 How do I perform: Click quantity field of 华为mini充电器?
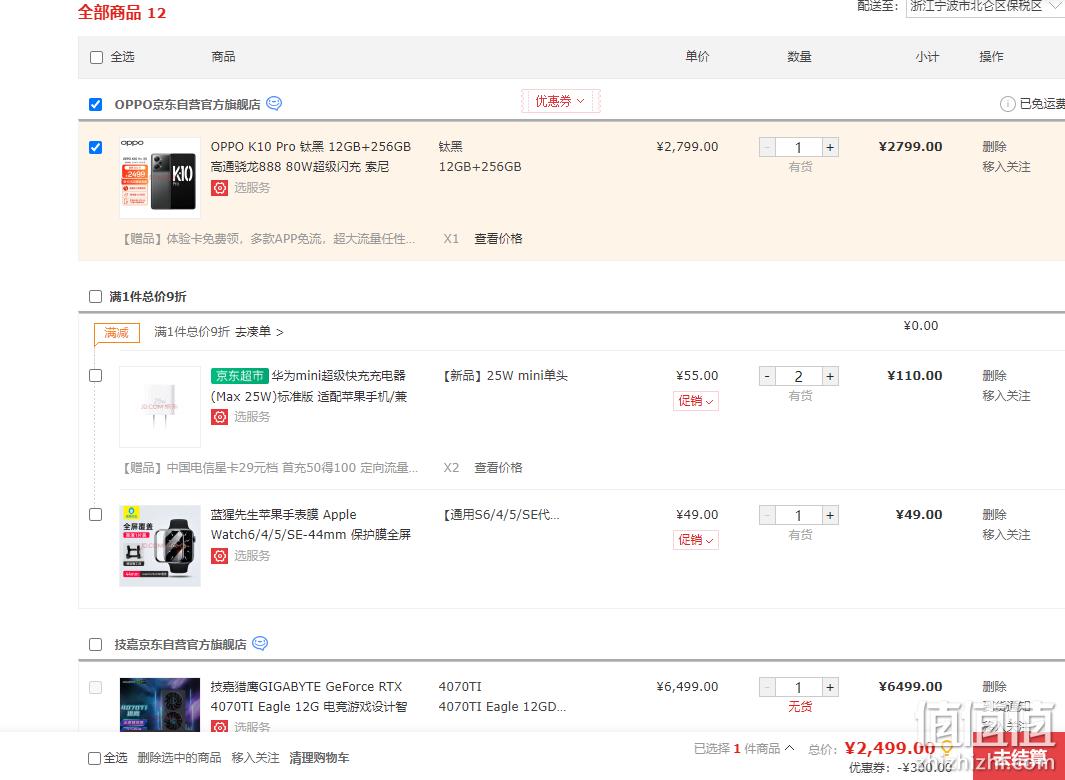click(x=799, y=376)
